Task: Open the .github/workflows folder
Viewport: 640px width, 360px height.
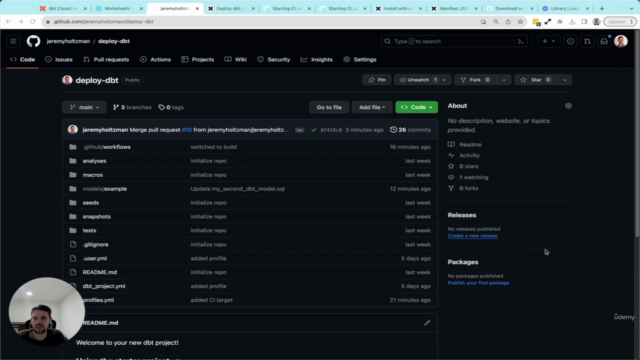Action: [107, 147]
